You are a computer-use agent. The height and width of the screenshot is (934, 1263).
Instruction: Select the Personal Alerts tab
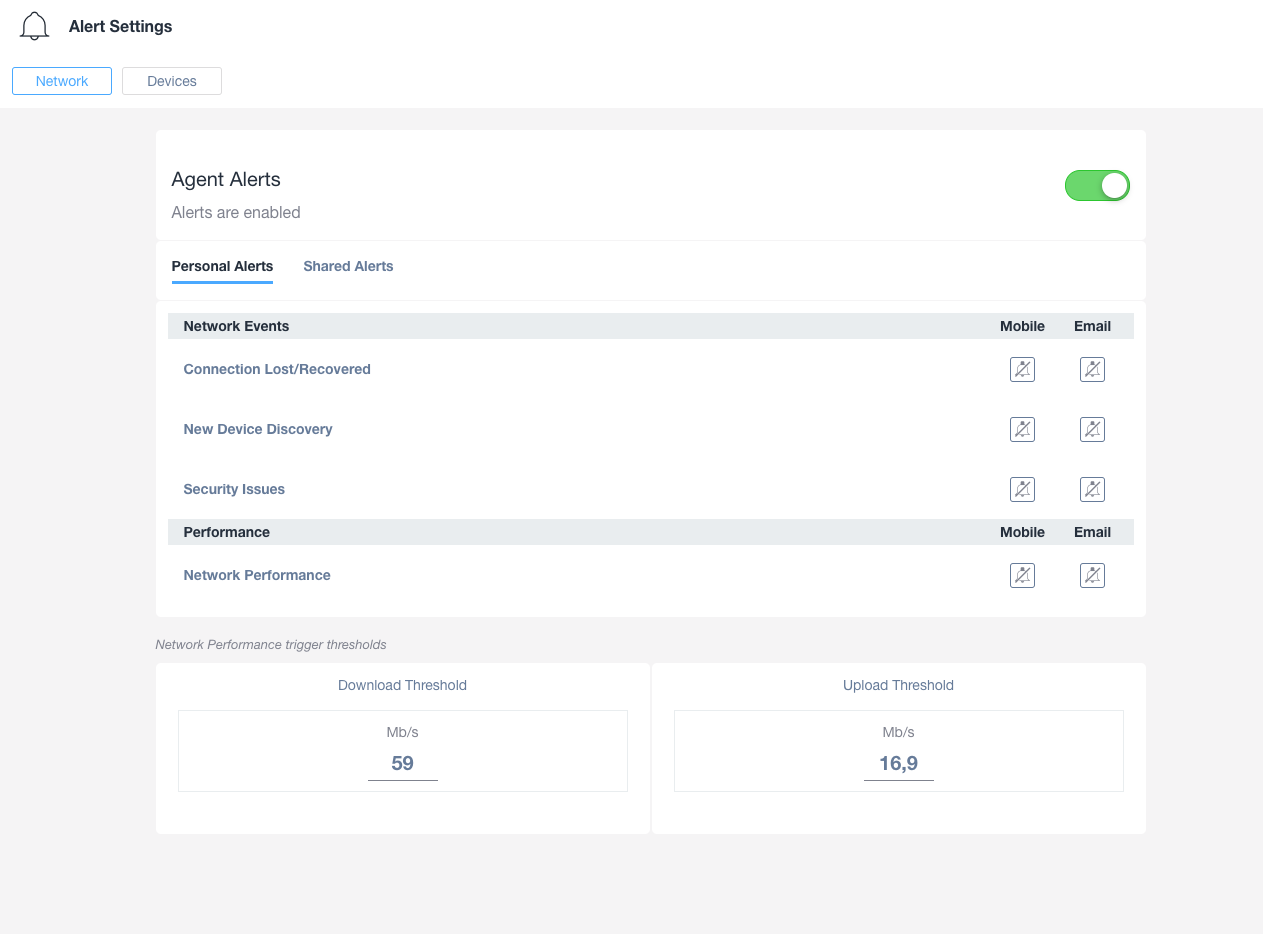[222, 266]
